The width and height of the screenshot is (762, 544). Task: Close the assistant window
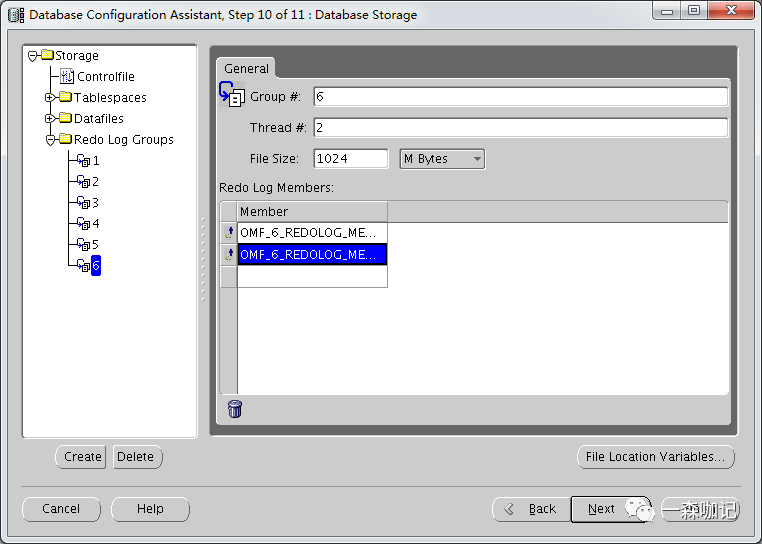(731, 11)
